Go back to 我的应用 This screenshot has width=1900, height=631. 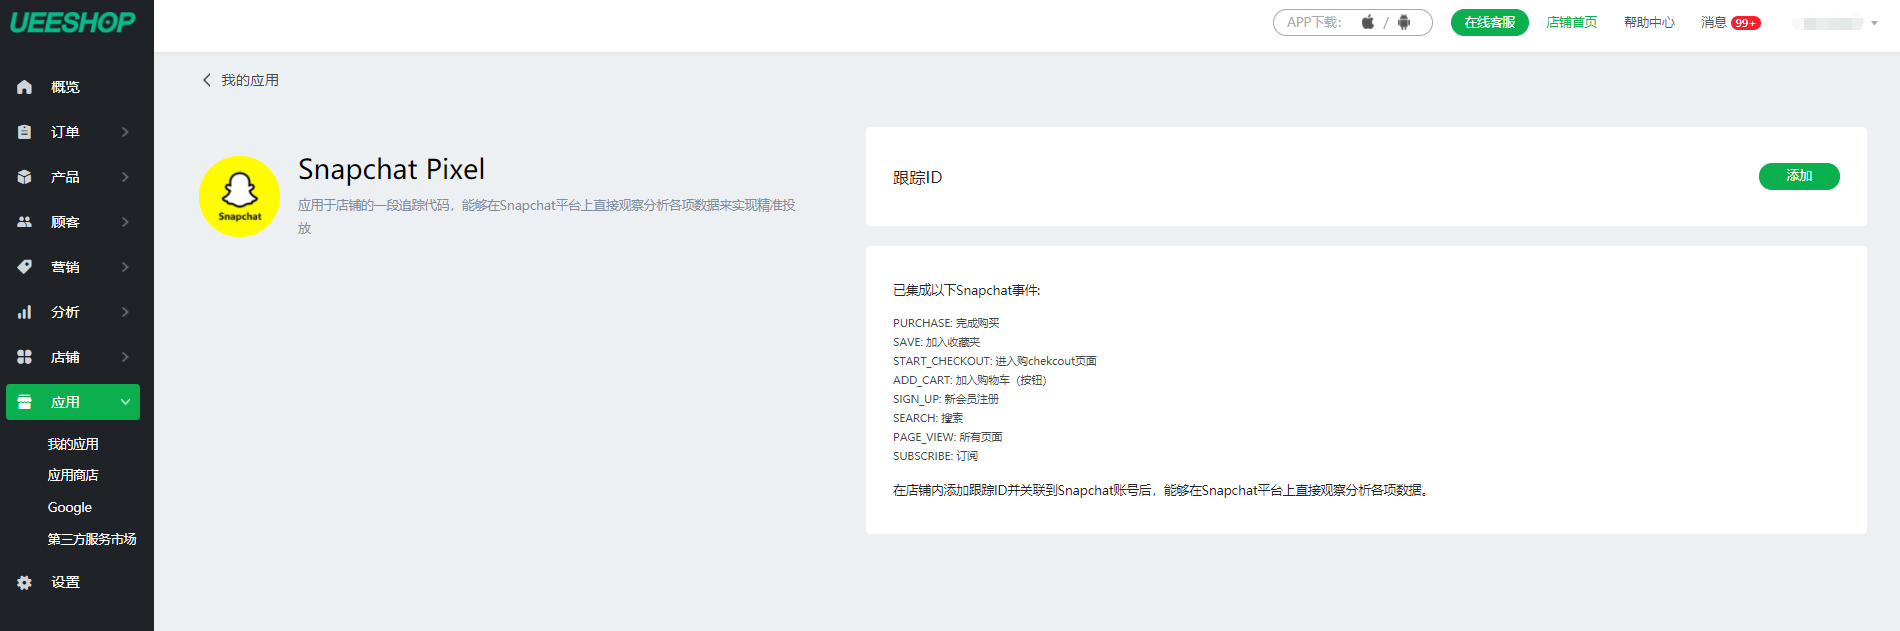(241, 80)
